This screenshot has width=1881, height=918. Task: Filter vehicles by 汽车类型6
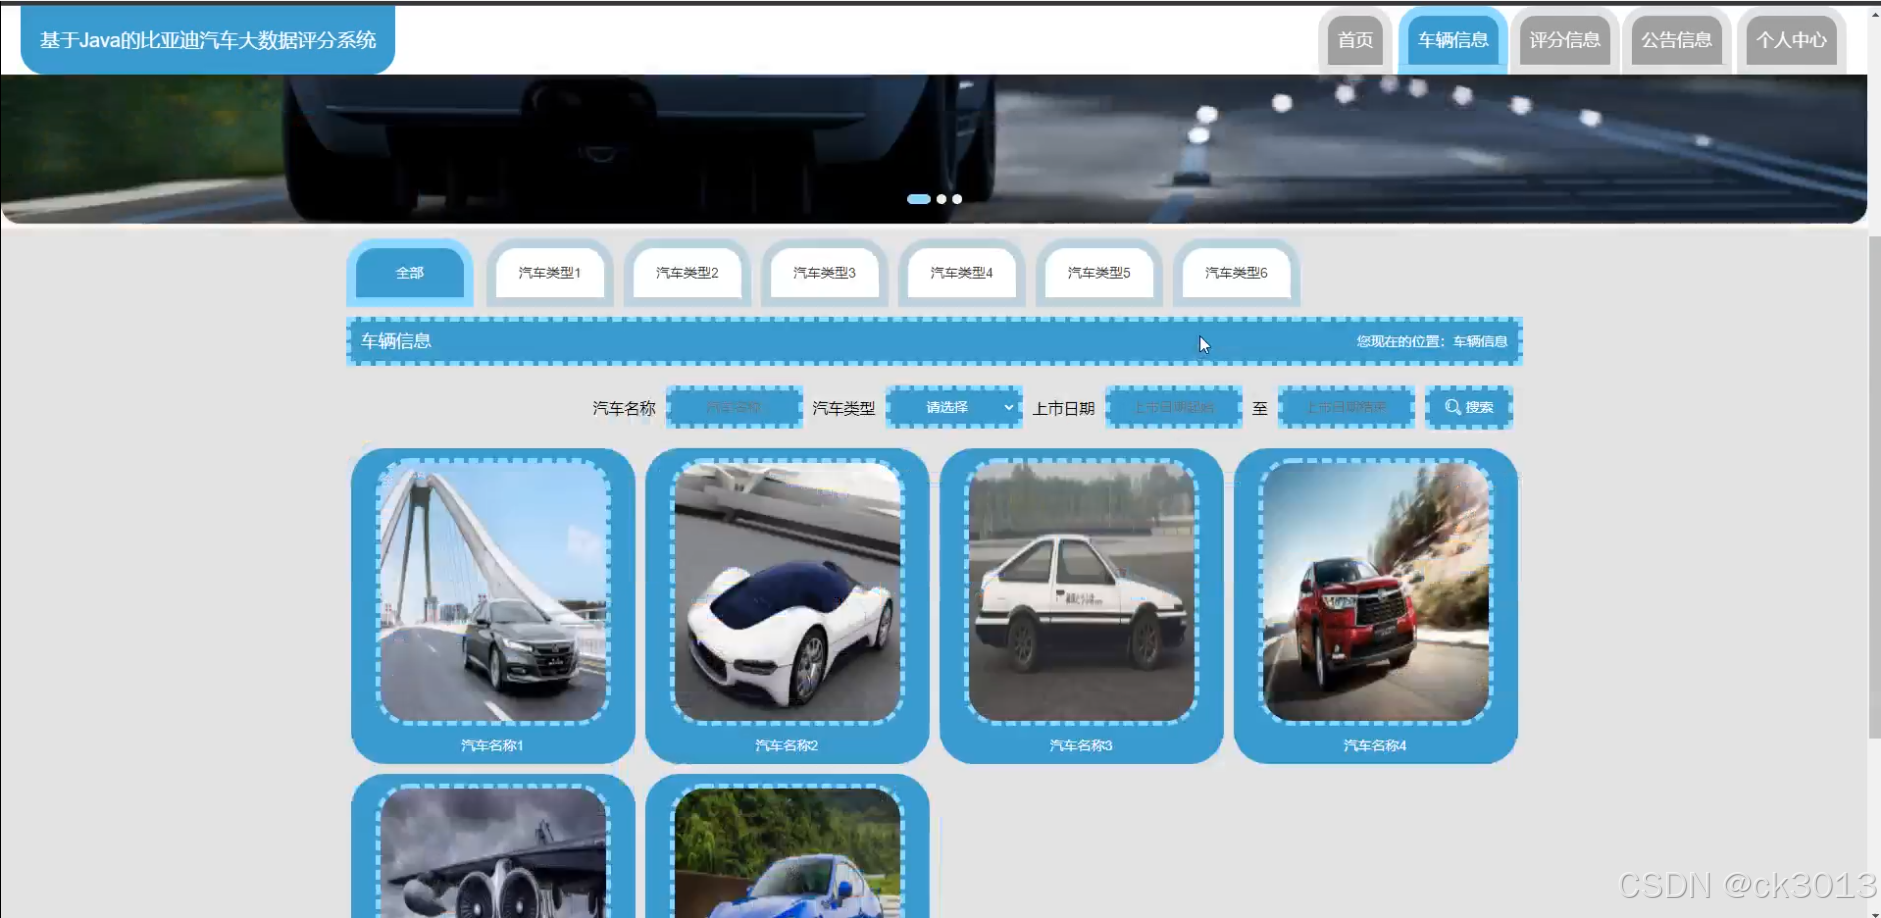click(x=1236, y=272)
